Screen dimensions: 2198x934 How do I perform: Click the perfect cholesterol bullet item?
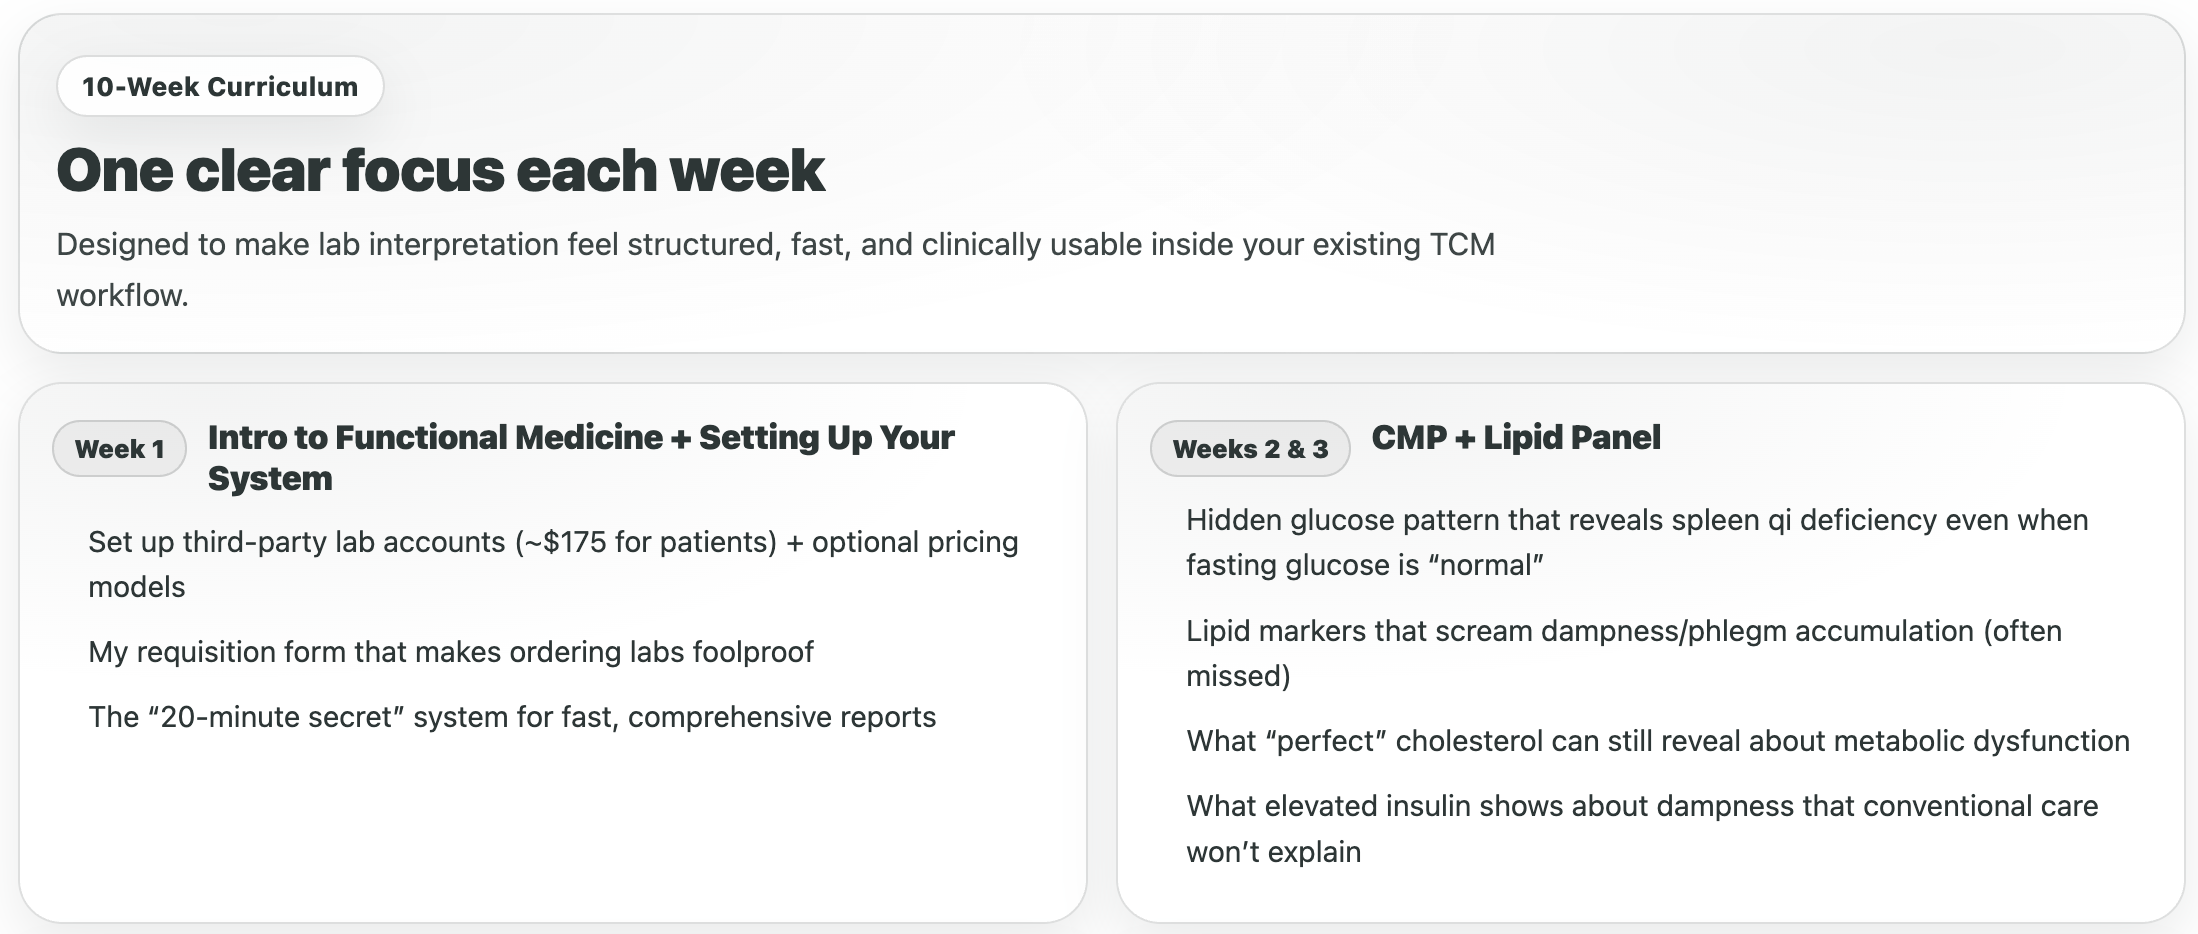click(1658, 741)
